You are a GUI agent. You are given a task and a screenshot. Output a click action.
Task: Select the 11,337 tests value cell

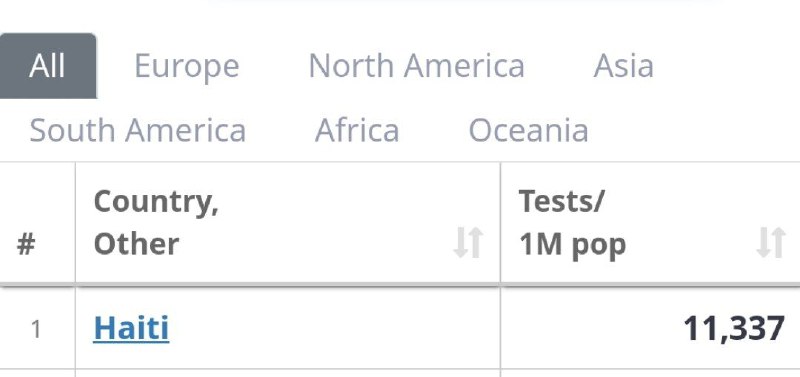650,328
